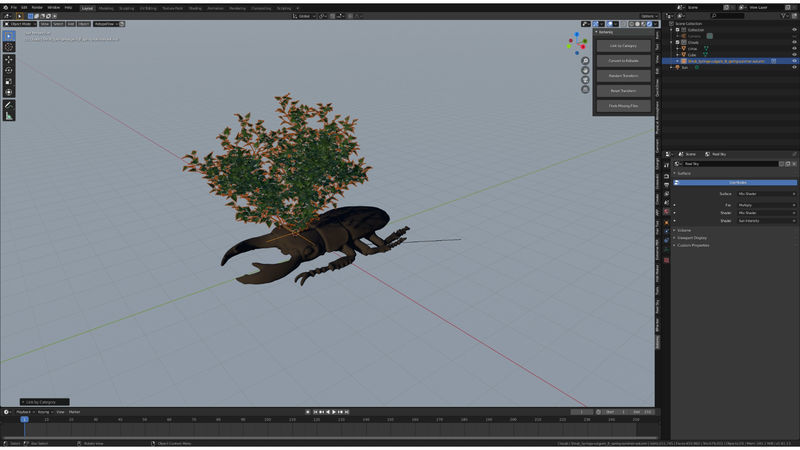This screenshot has height=450, width=800.
Task: Click the Real Sky world name field
Action: (x=730, y=164)
